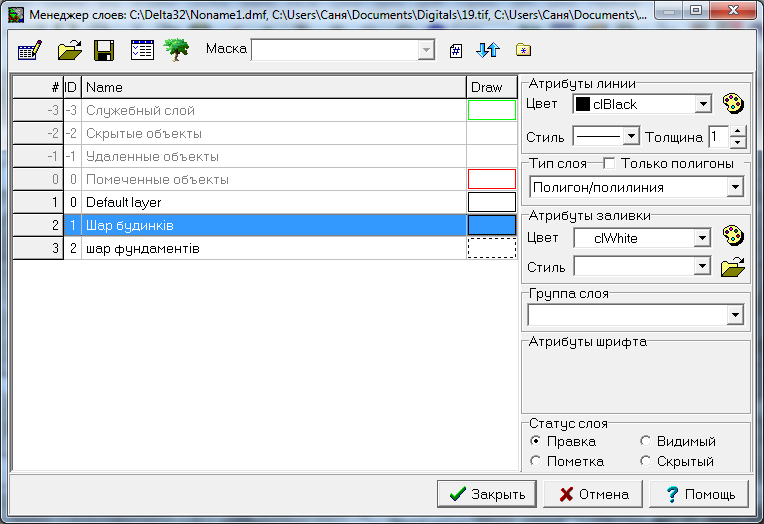This screenshot has width=764, height=524.
Task: Select the 'Служебный слой' row
Action: click(x=266, y=111)
